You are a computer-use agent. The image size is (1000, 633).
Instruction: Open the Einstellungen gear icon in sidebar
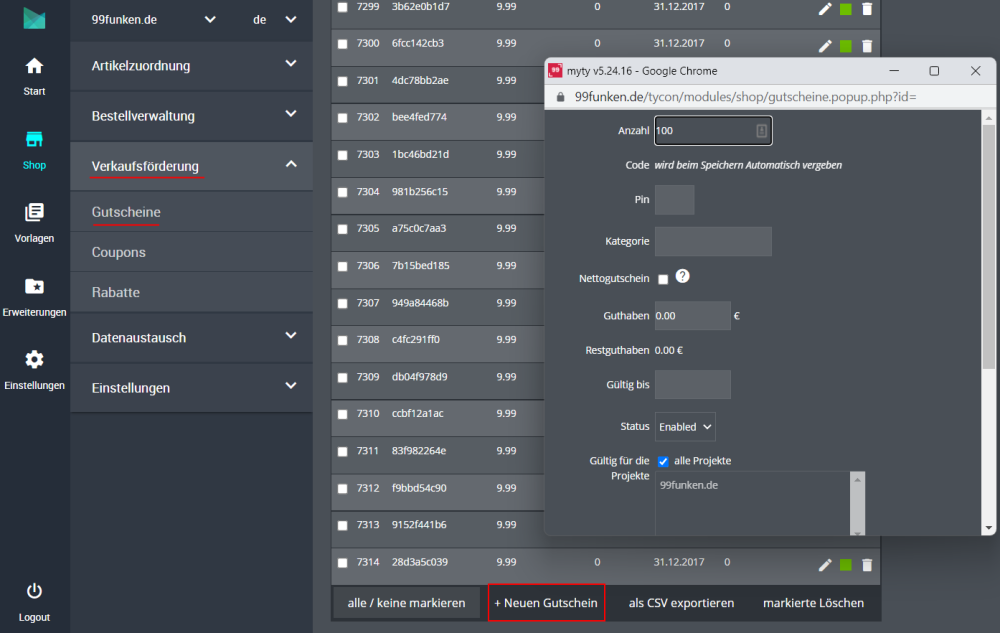(x=34, y=360)
